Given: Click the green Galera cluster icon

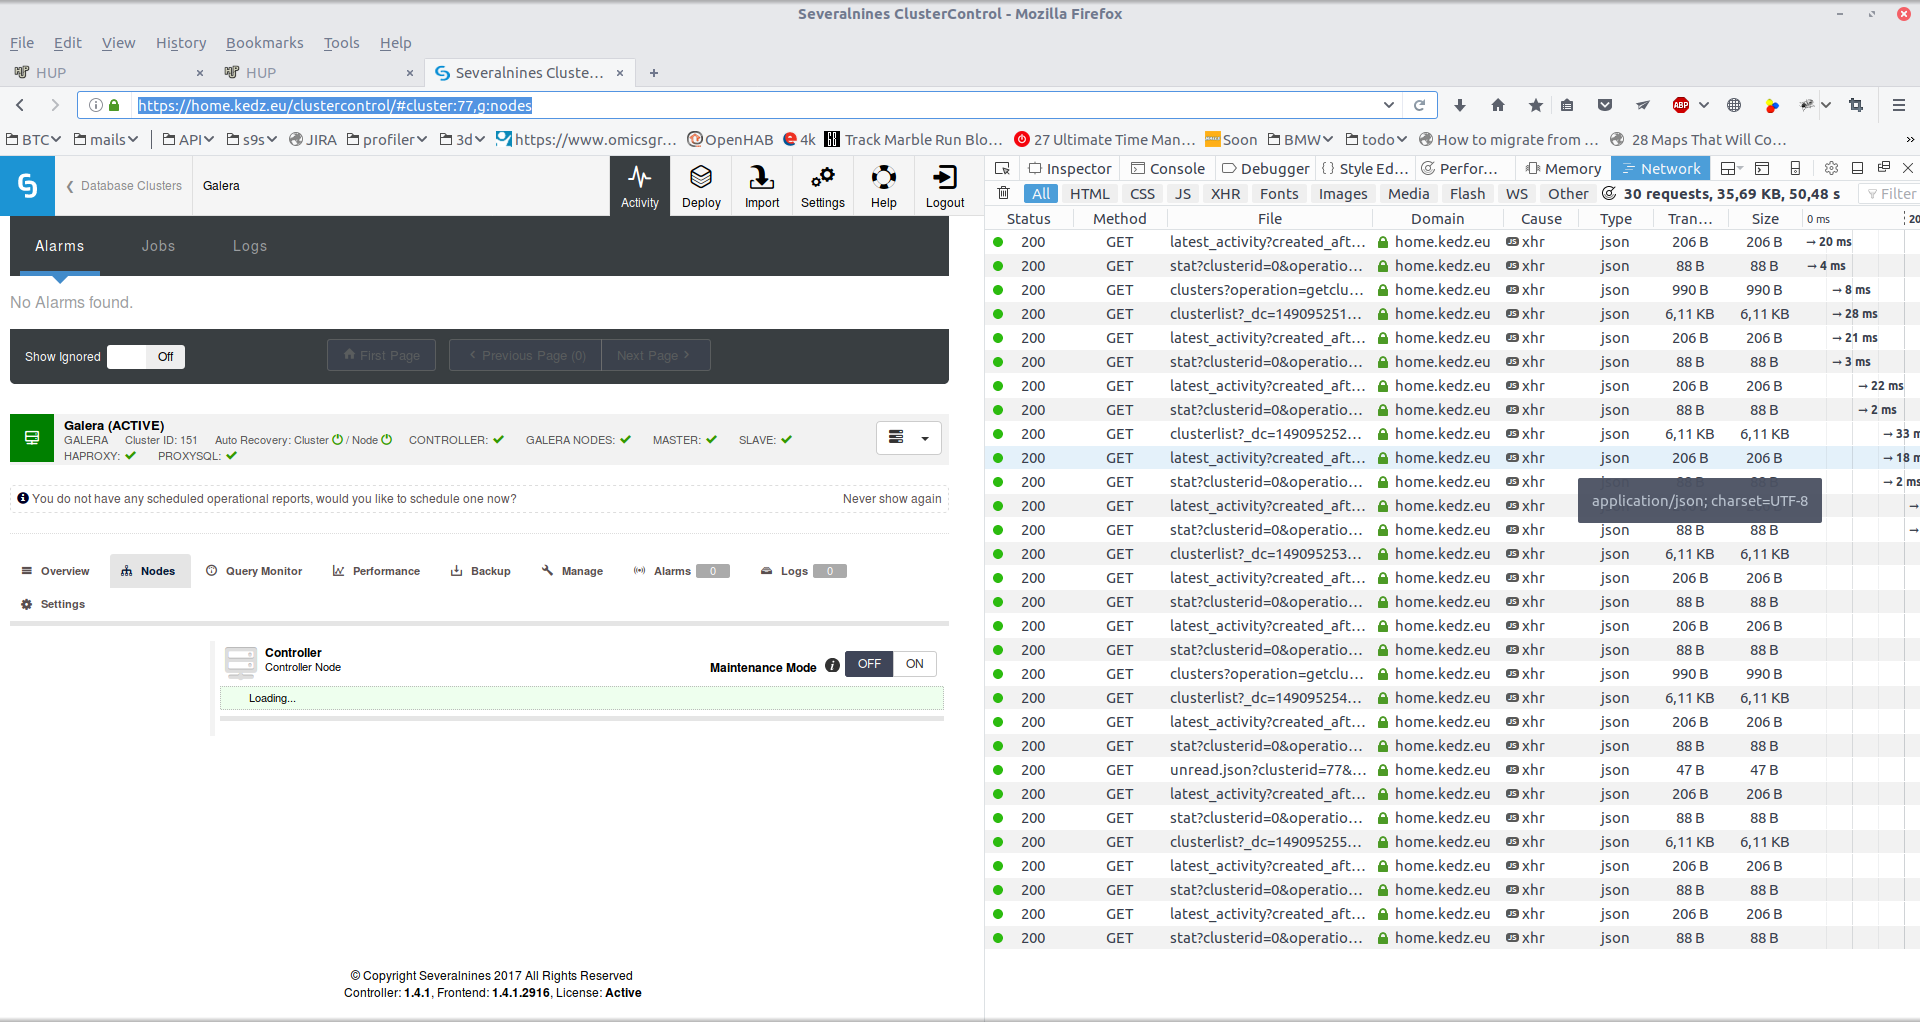Looking at the screenshot, I should (32, 438).
